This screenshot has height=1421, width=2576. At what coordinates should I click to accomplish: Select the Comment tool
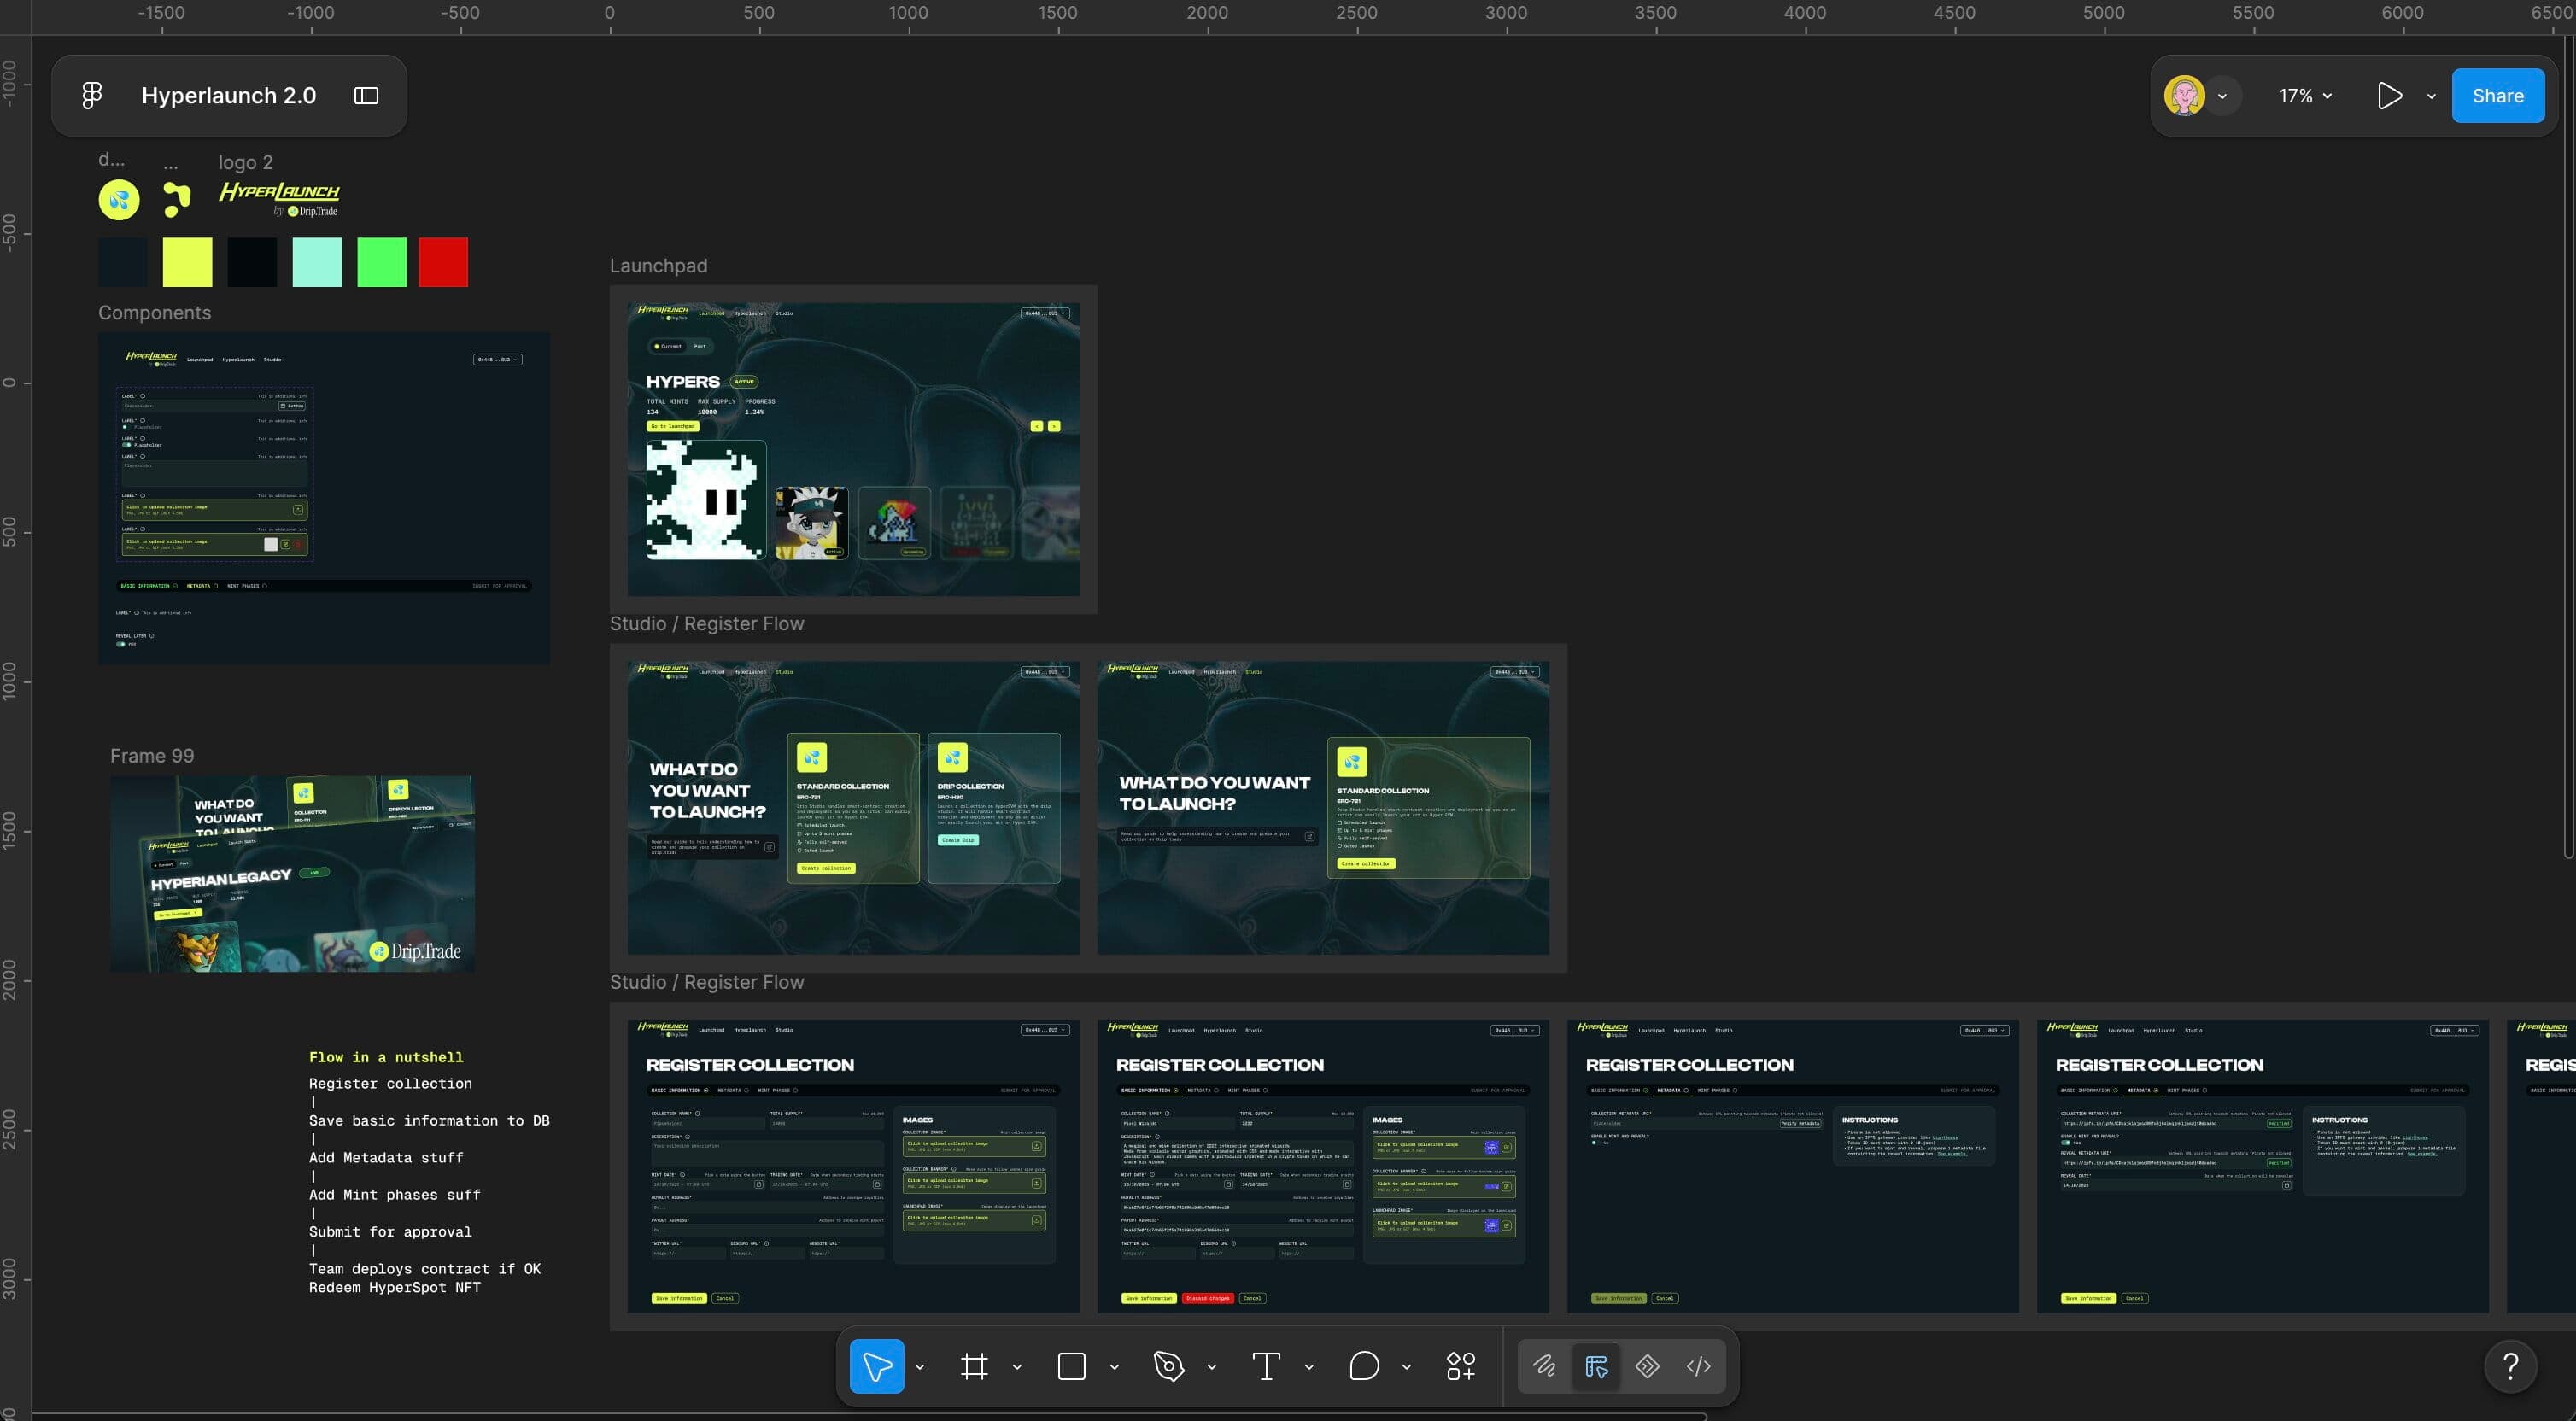pos(1364,1366)
